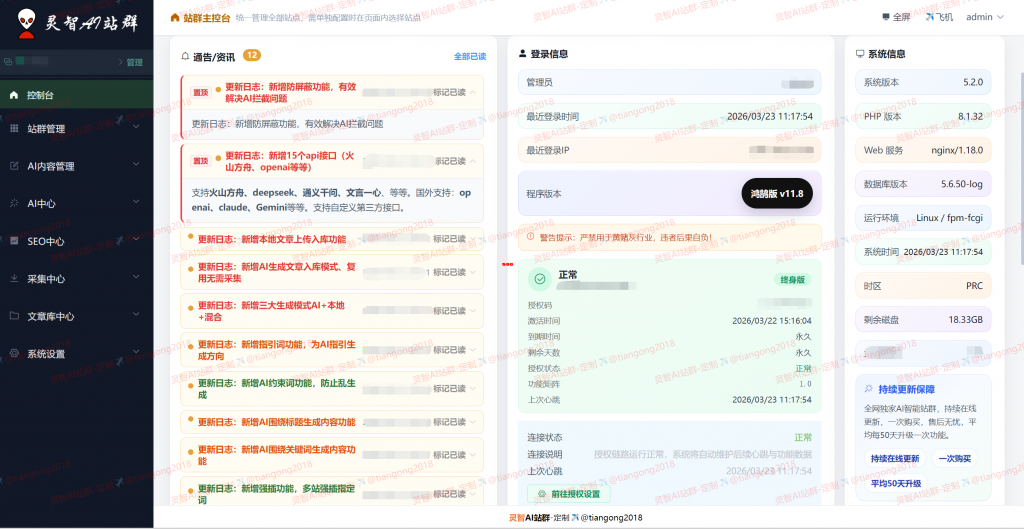Click 管理 in the site selector bar
Image resolution: width=1024 pixels, height=529 pixels.
[135, 62]
